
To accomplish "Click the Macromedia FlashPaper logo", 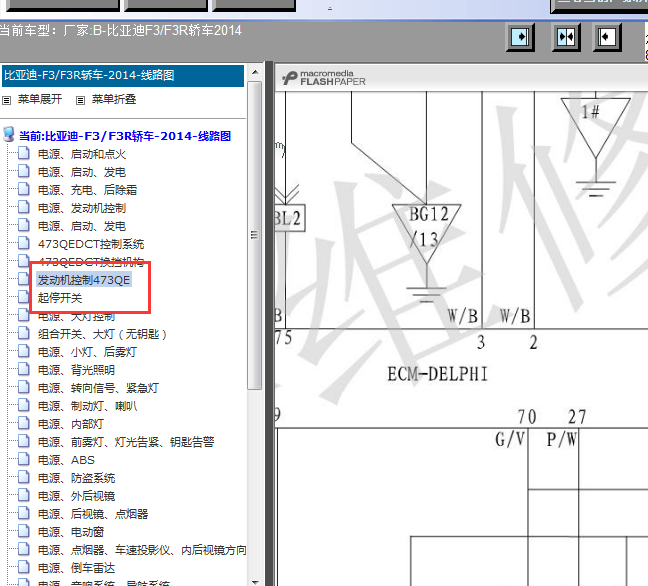I will pyautogui.click(x=324, y=78).
